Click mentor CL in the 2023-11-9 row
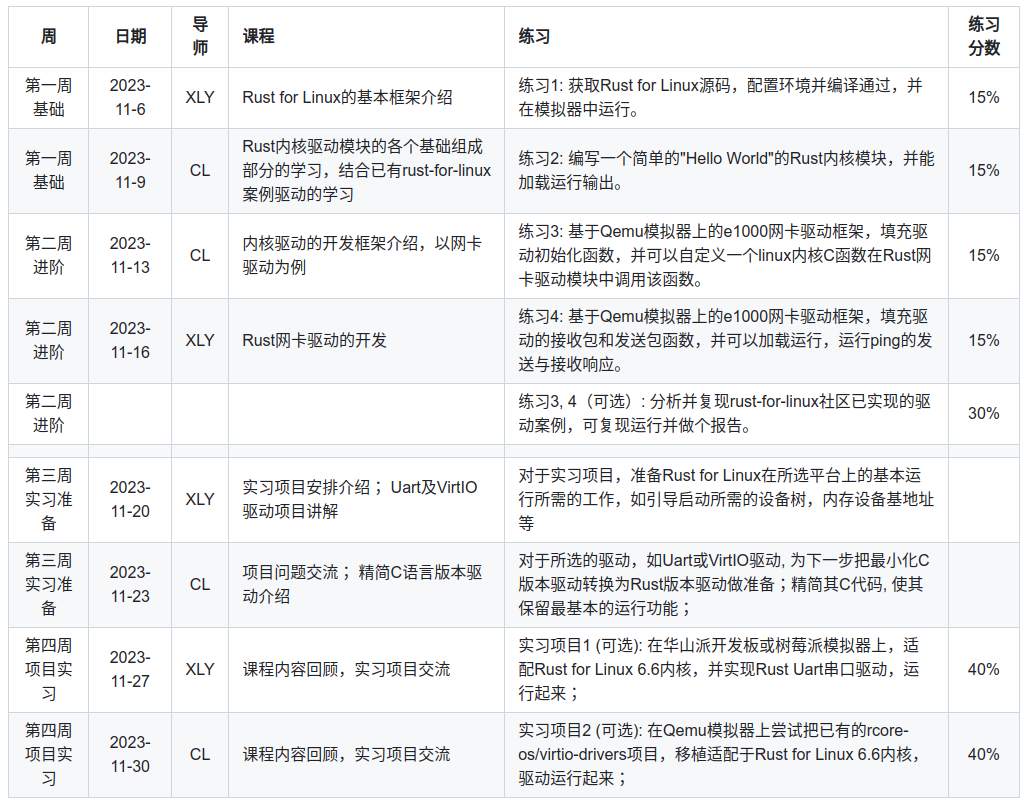 tap(200, 171)
